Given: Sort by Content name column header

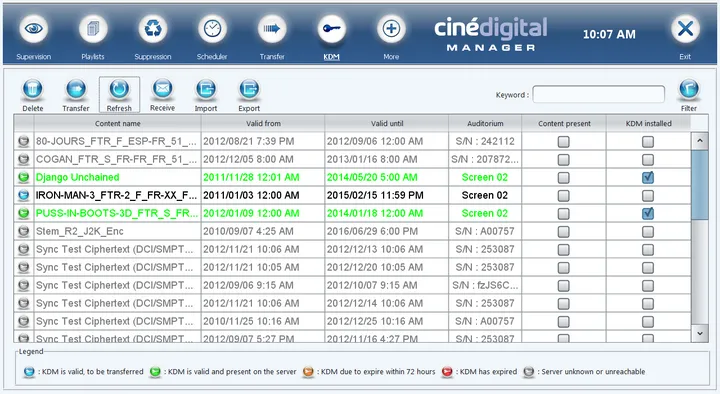Looking at the screenshot, I should [x=118, y=123].
